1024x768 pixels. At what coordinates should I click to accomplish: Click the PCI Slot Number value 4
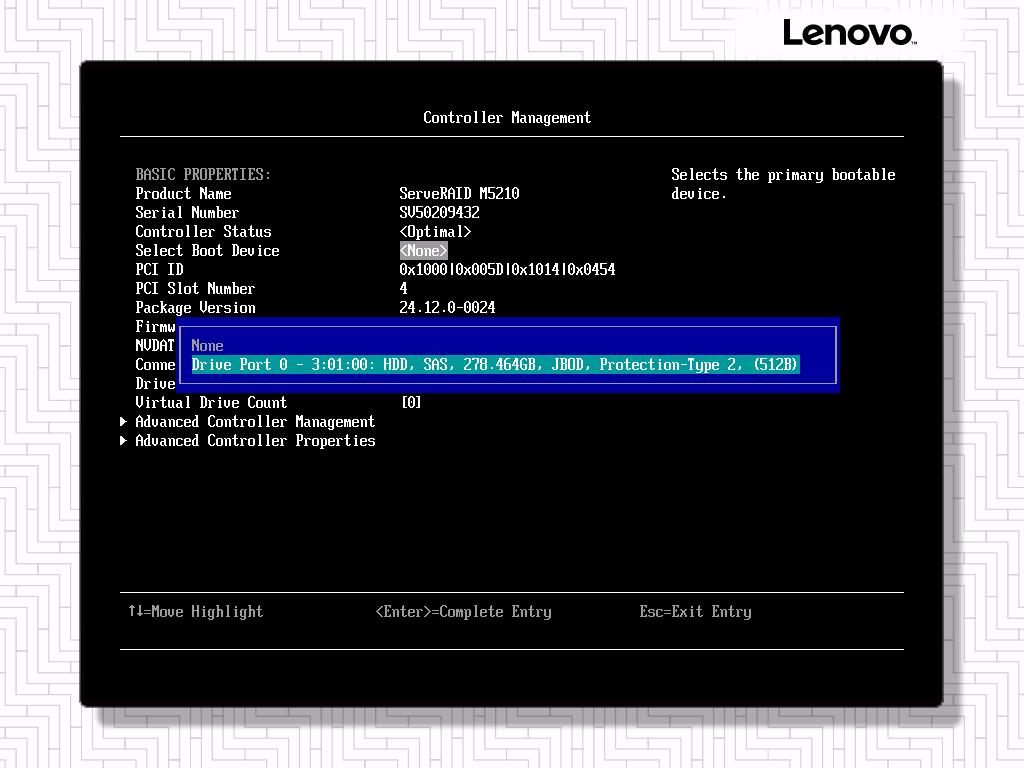coord(403,289)
